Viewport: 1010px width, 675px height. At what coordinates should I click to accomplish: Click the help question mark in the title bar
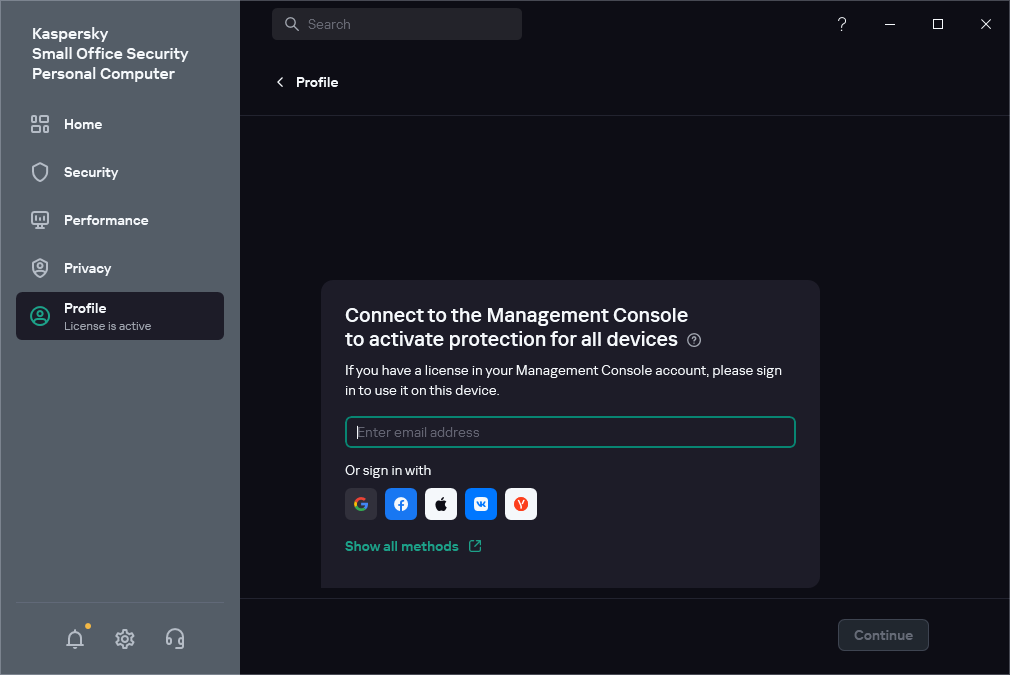pyautogui.click(x=841, y=23)
